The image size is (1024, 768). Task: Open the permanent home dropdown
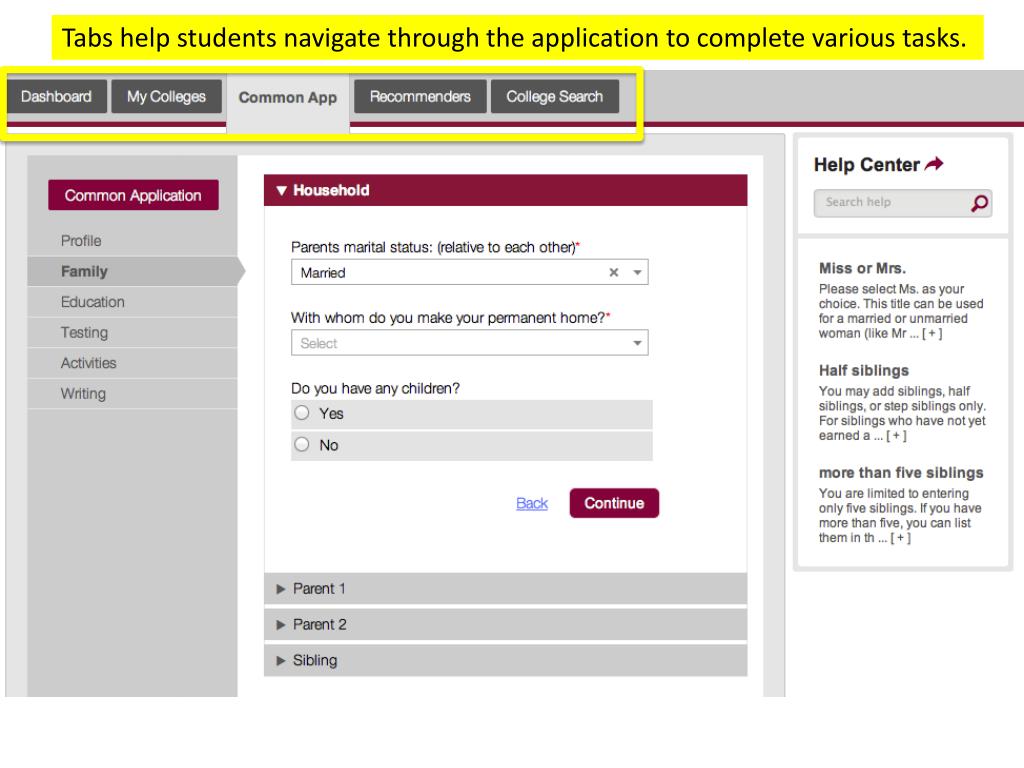click(x=638, y=343)
